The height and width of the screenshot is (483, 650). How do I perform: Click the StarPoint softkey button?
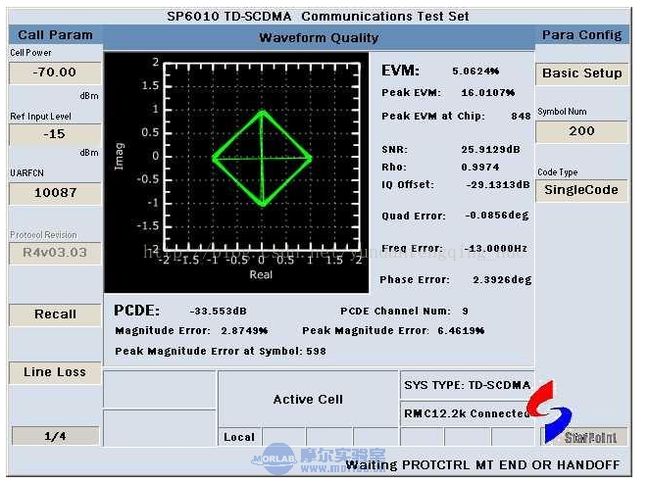585,437
